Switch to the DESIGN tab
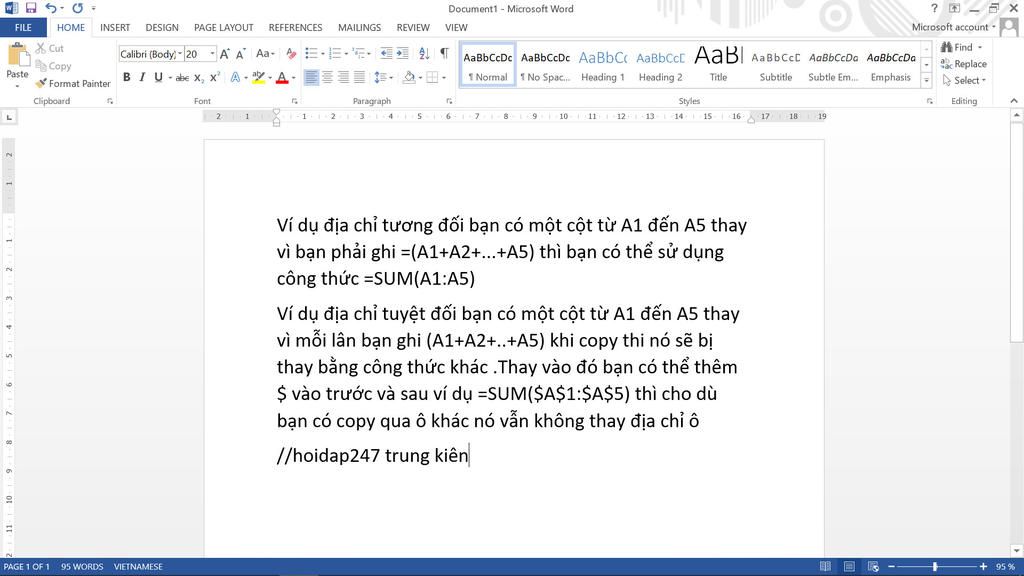Viewport: 1024px width, 576px height. (162, 27)
